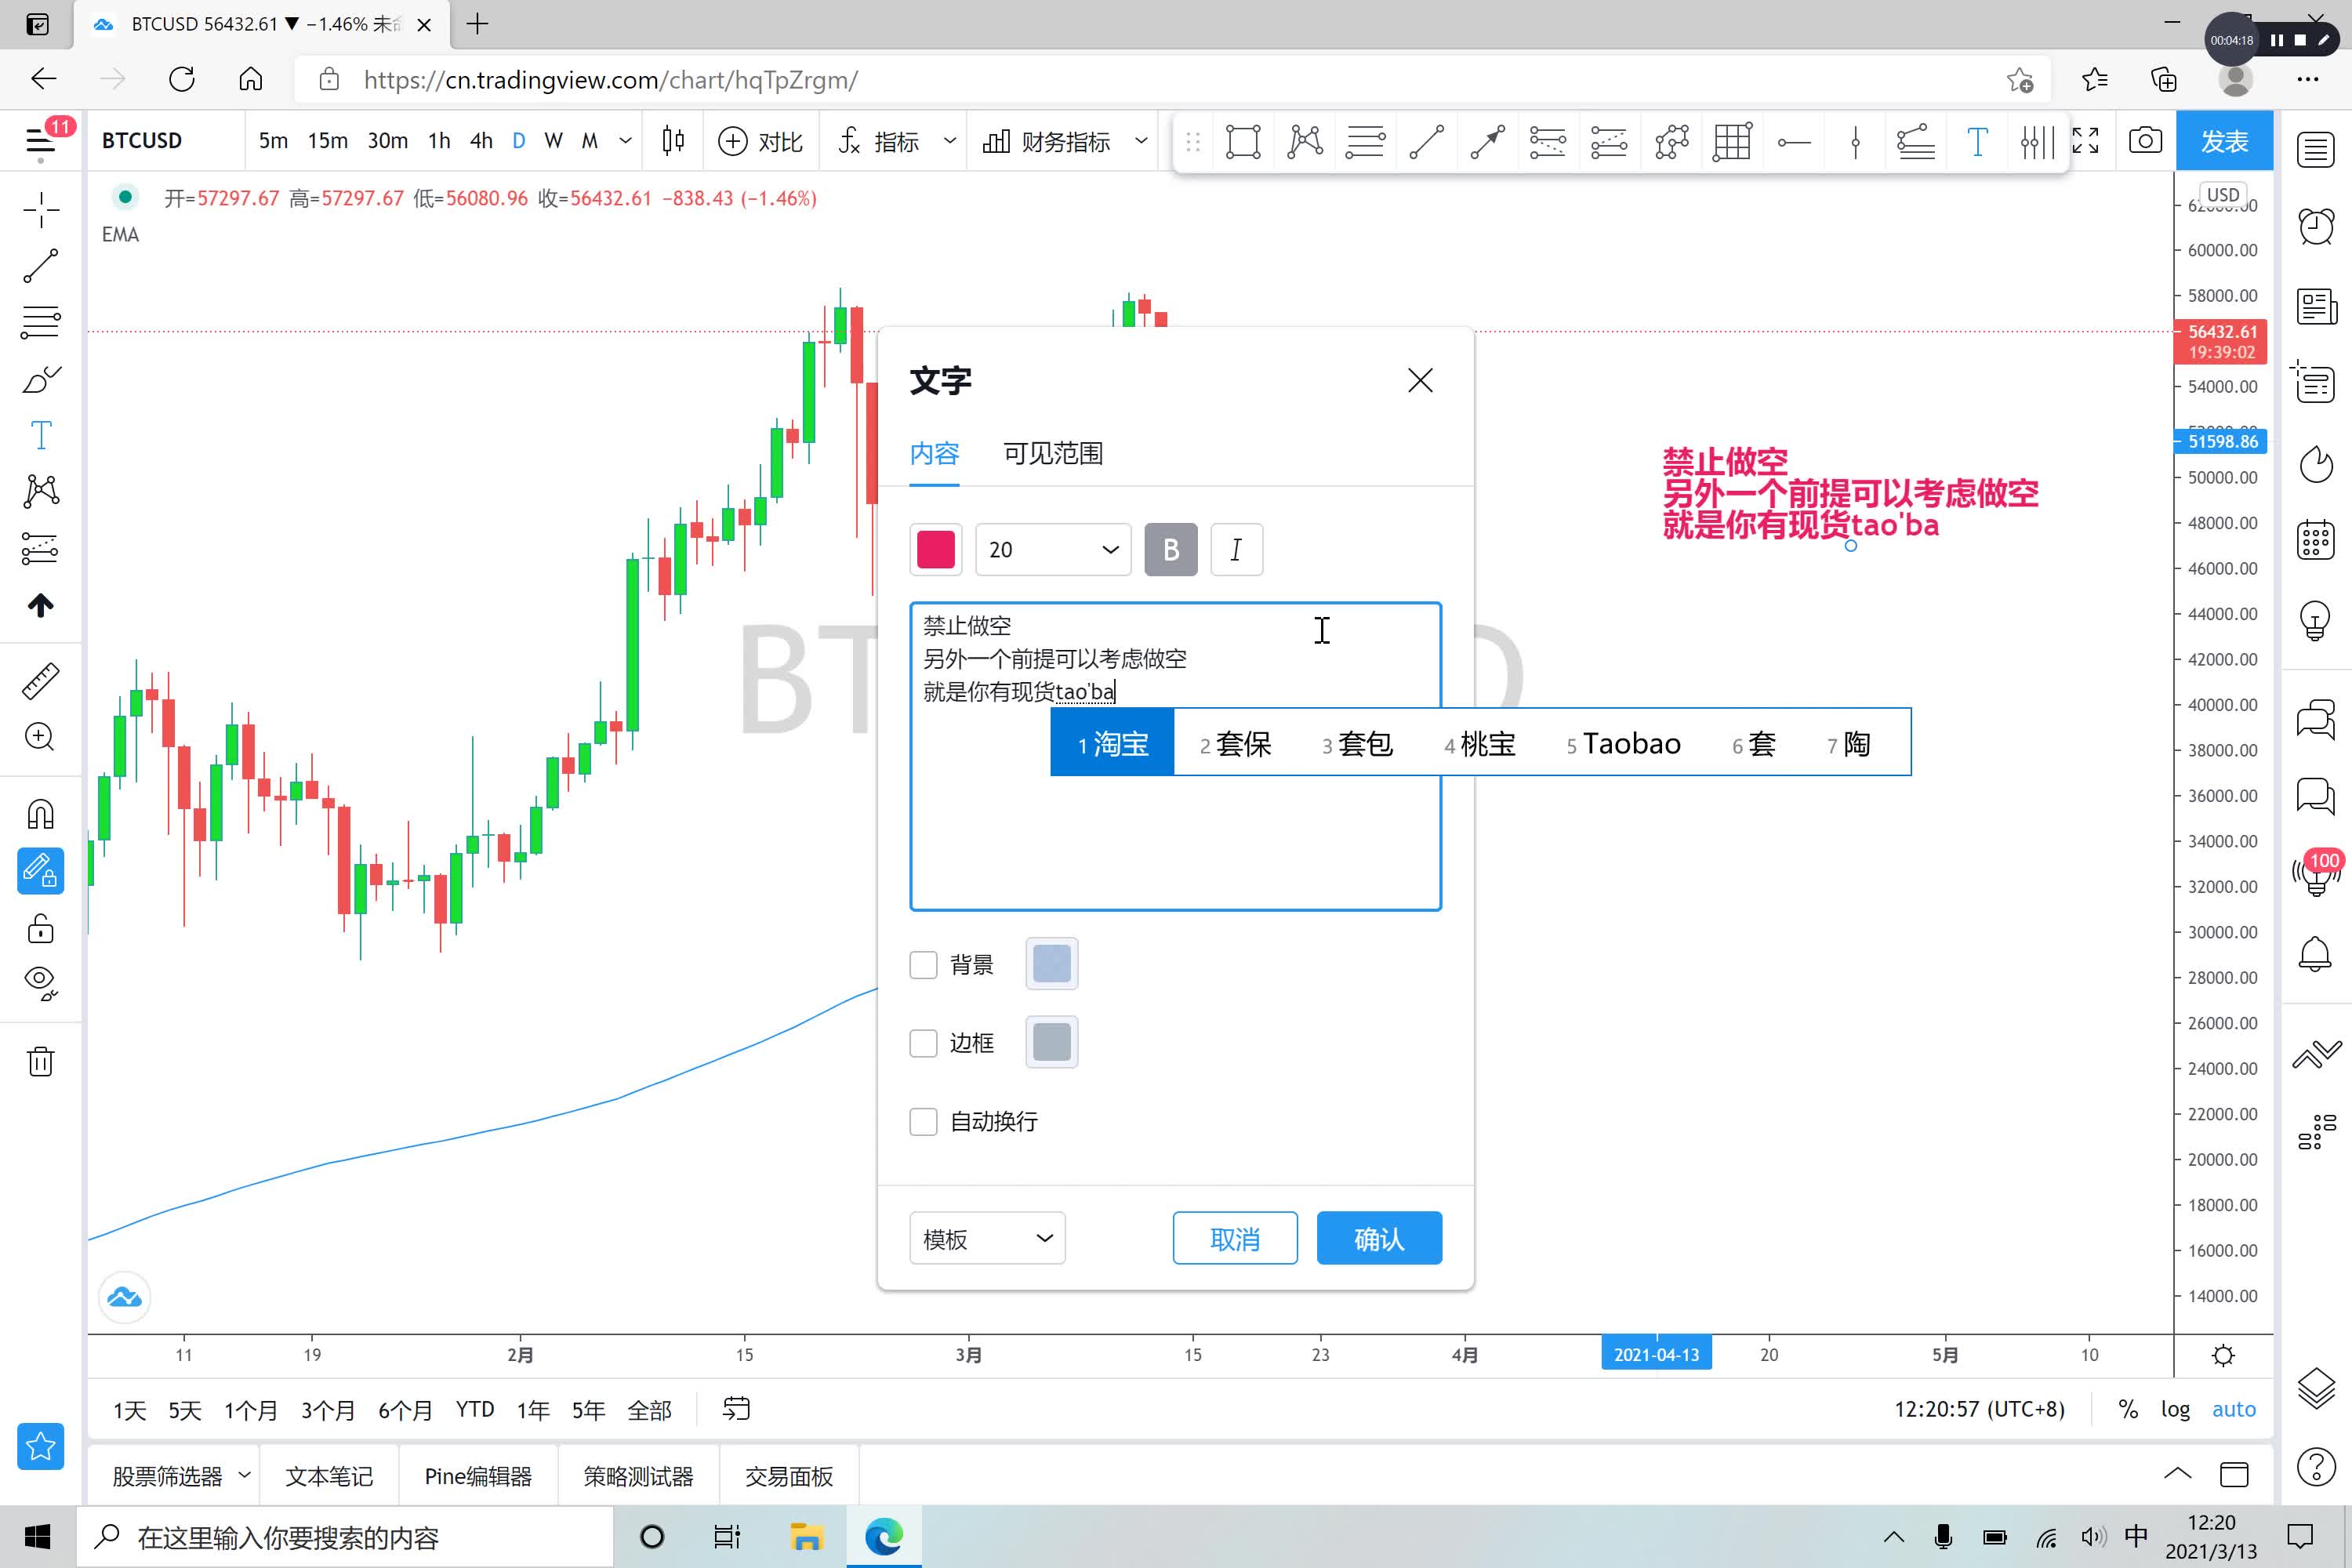Image resolution: width=2352 pixels, height=1568 pixels.
Task: Toggle stay in drawing mode
Action: (40, 871)
